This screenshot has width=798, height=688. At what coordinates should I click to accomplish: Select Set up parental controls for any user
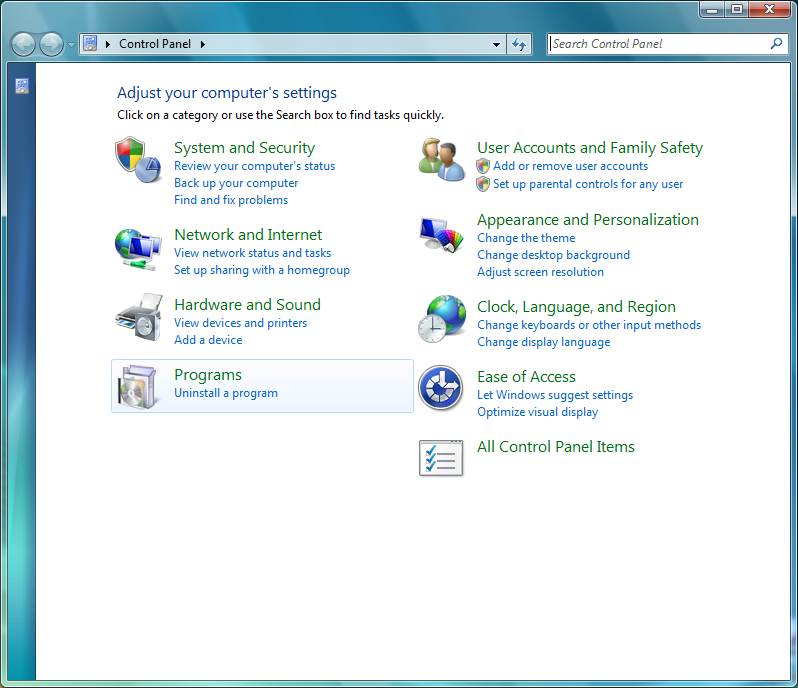pyautogui.click(x=588, y=184)
